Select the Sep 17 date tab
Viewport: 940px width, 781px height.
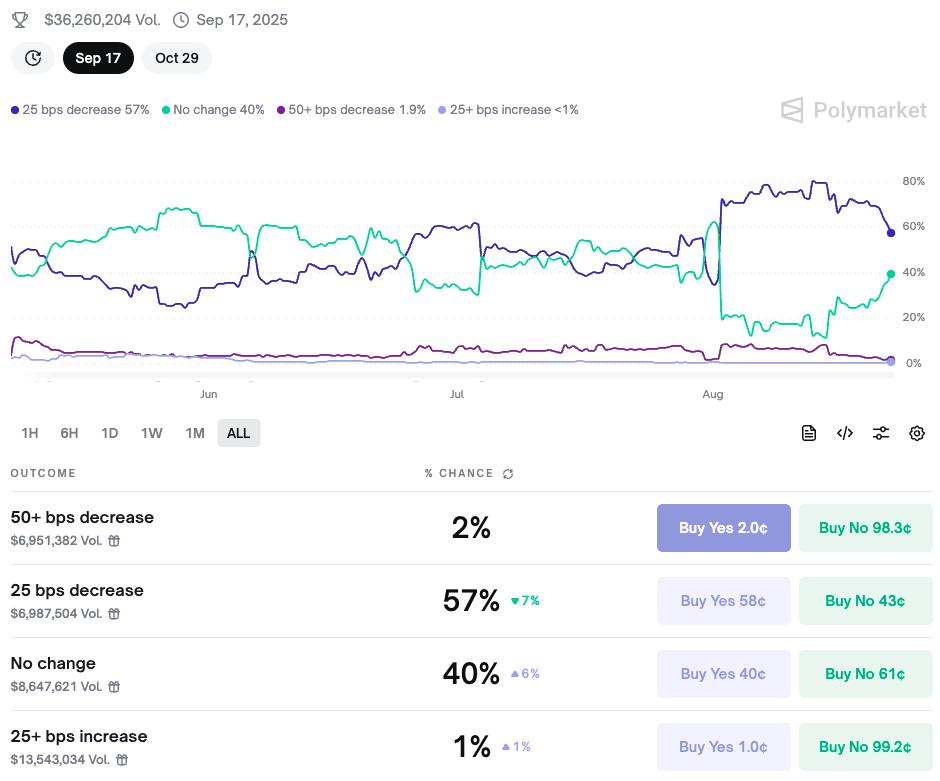tap(98, 58)
